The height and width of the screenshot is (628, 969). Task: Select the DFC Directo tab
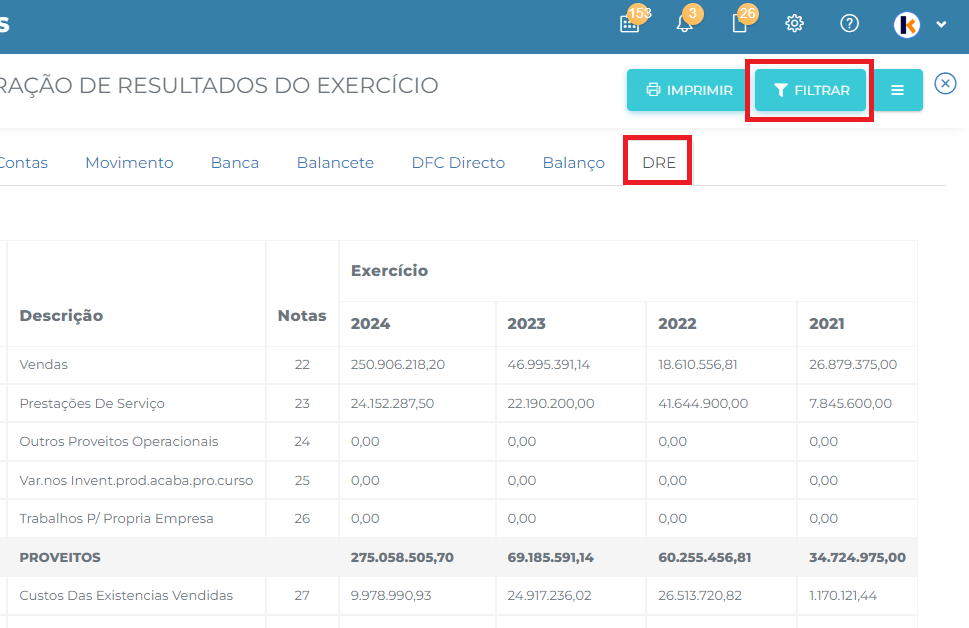click(458, 163)
